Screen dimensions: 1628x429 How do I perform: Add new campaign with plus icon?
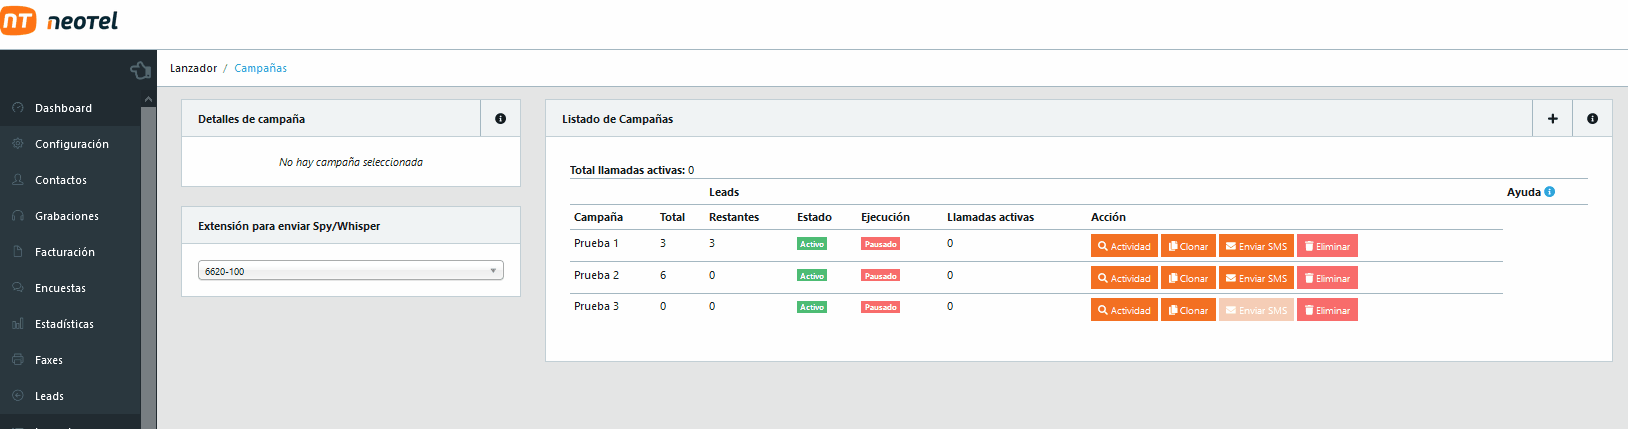point(1552,119)
